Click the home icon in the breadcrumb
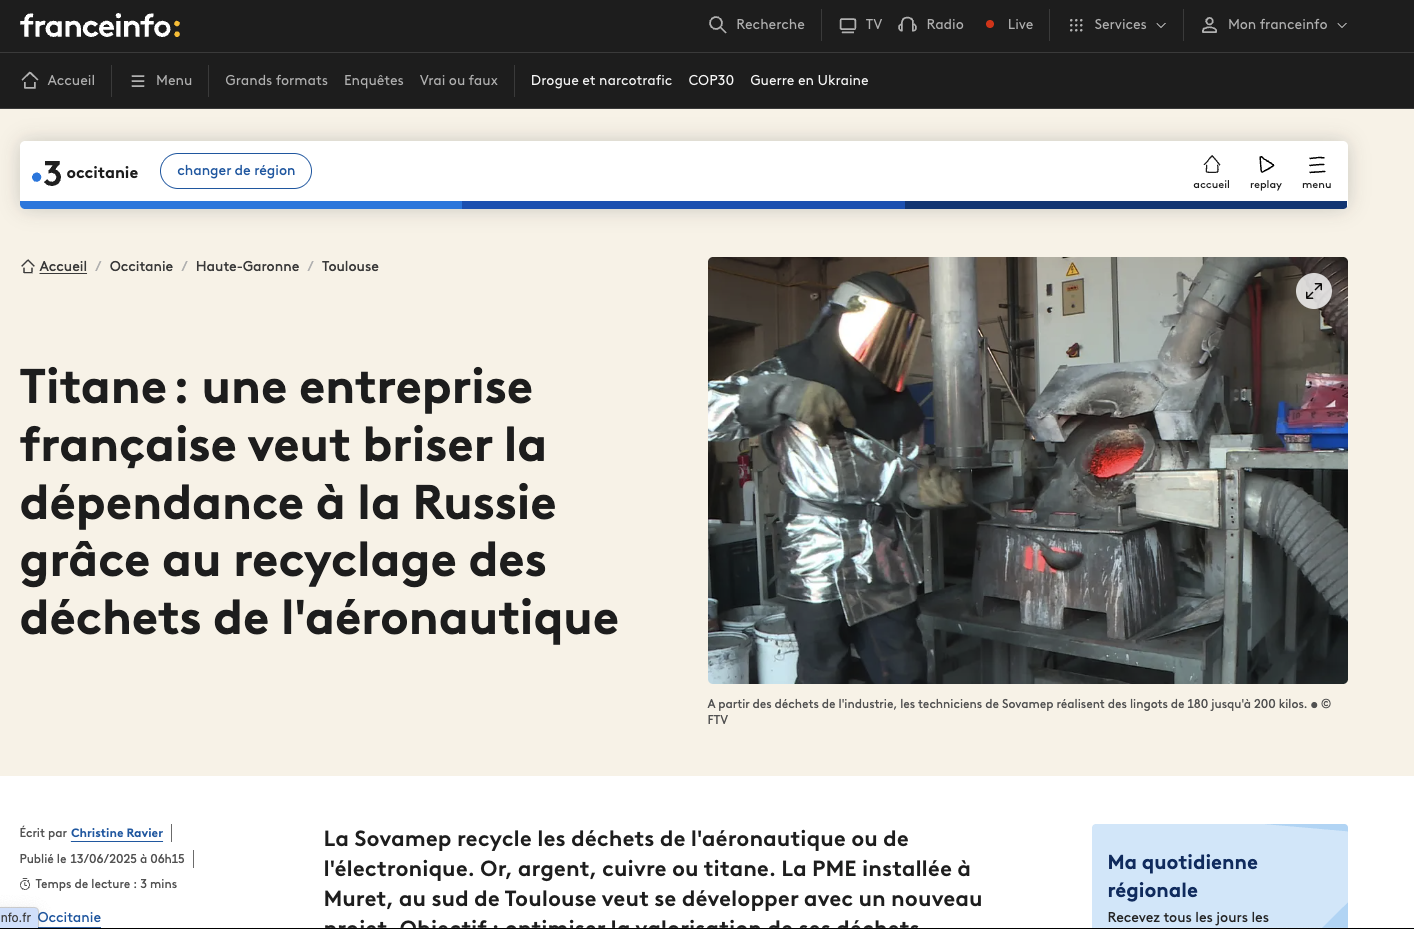Image resolution: width=1414 pixels, height=929 pixels. (27, 265)
